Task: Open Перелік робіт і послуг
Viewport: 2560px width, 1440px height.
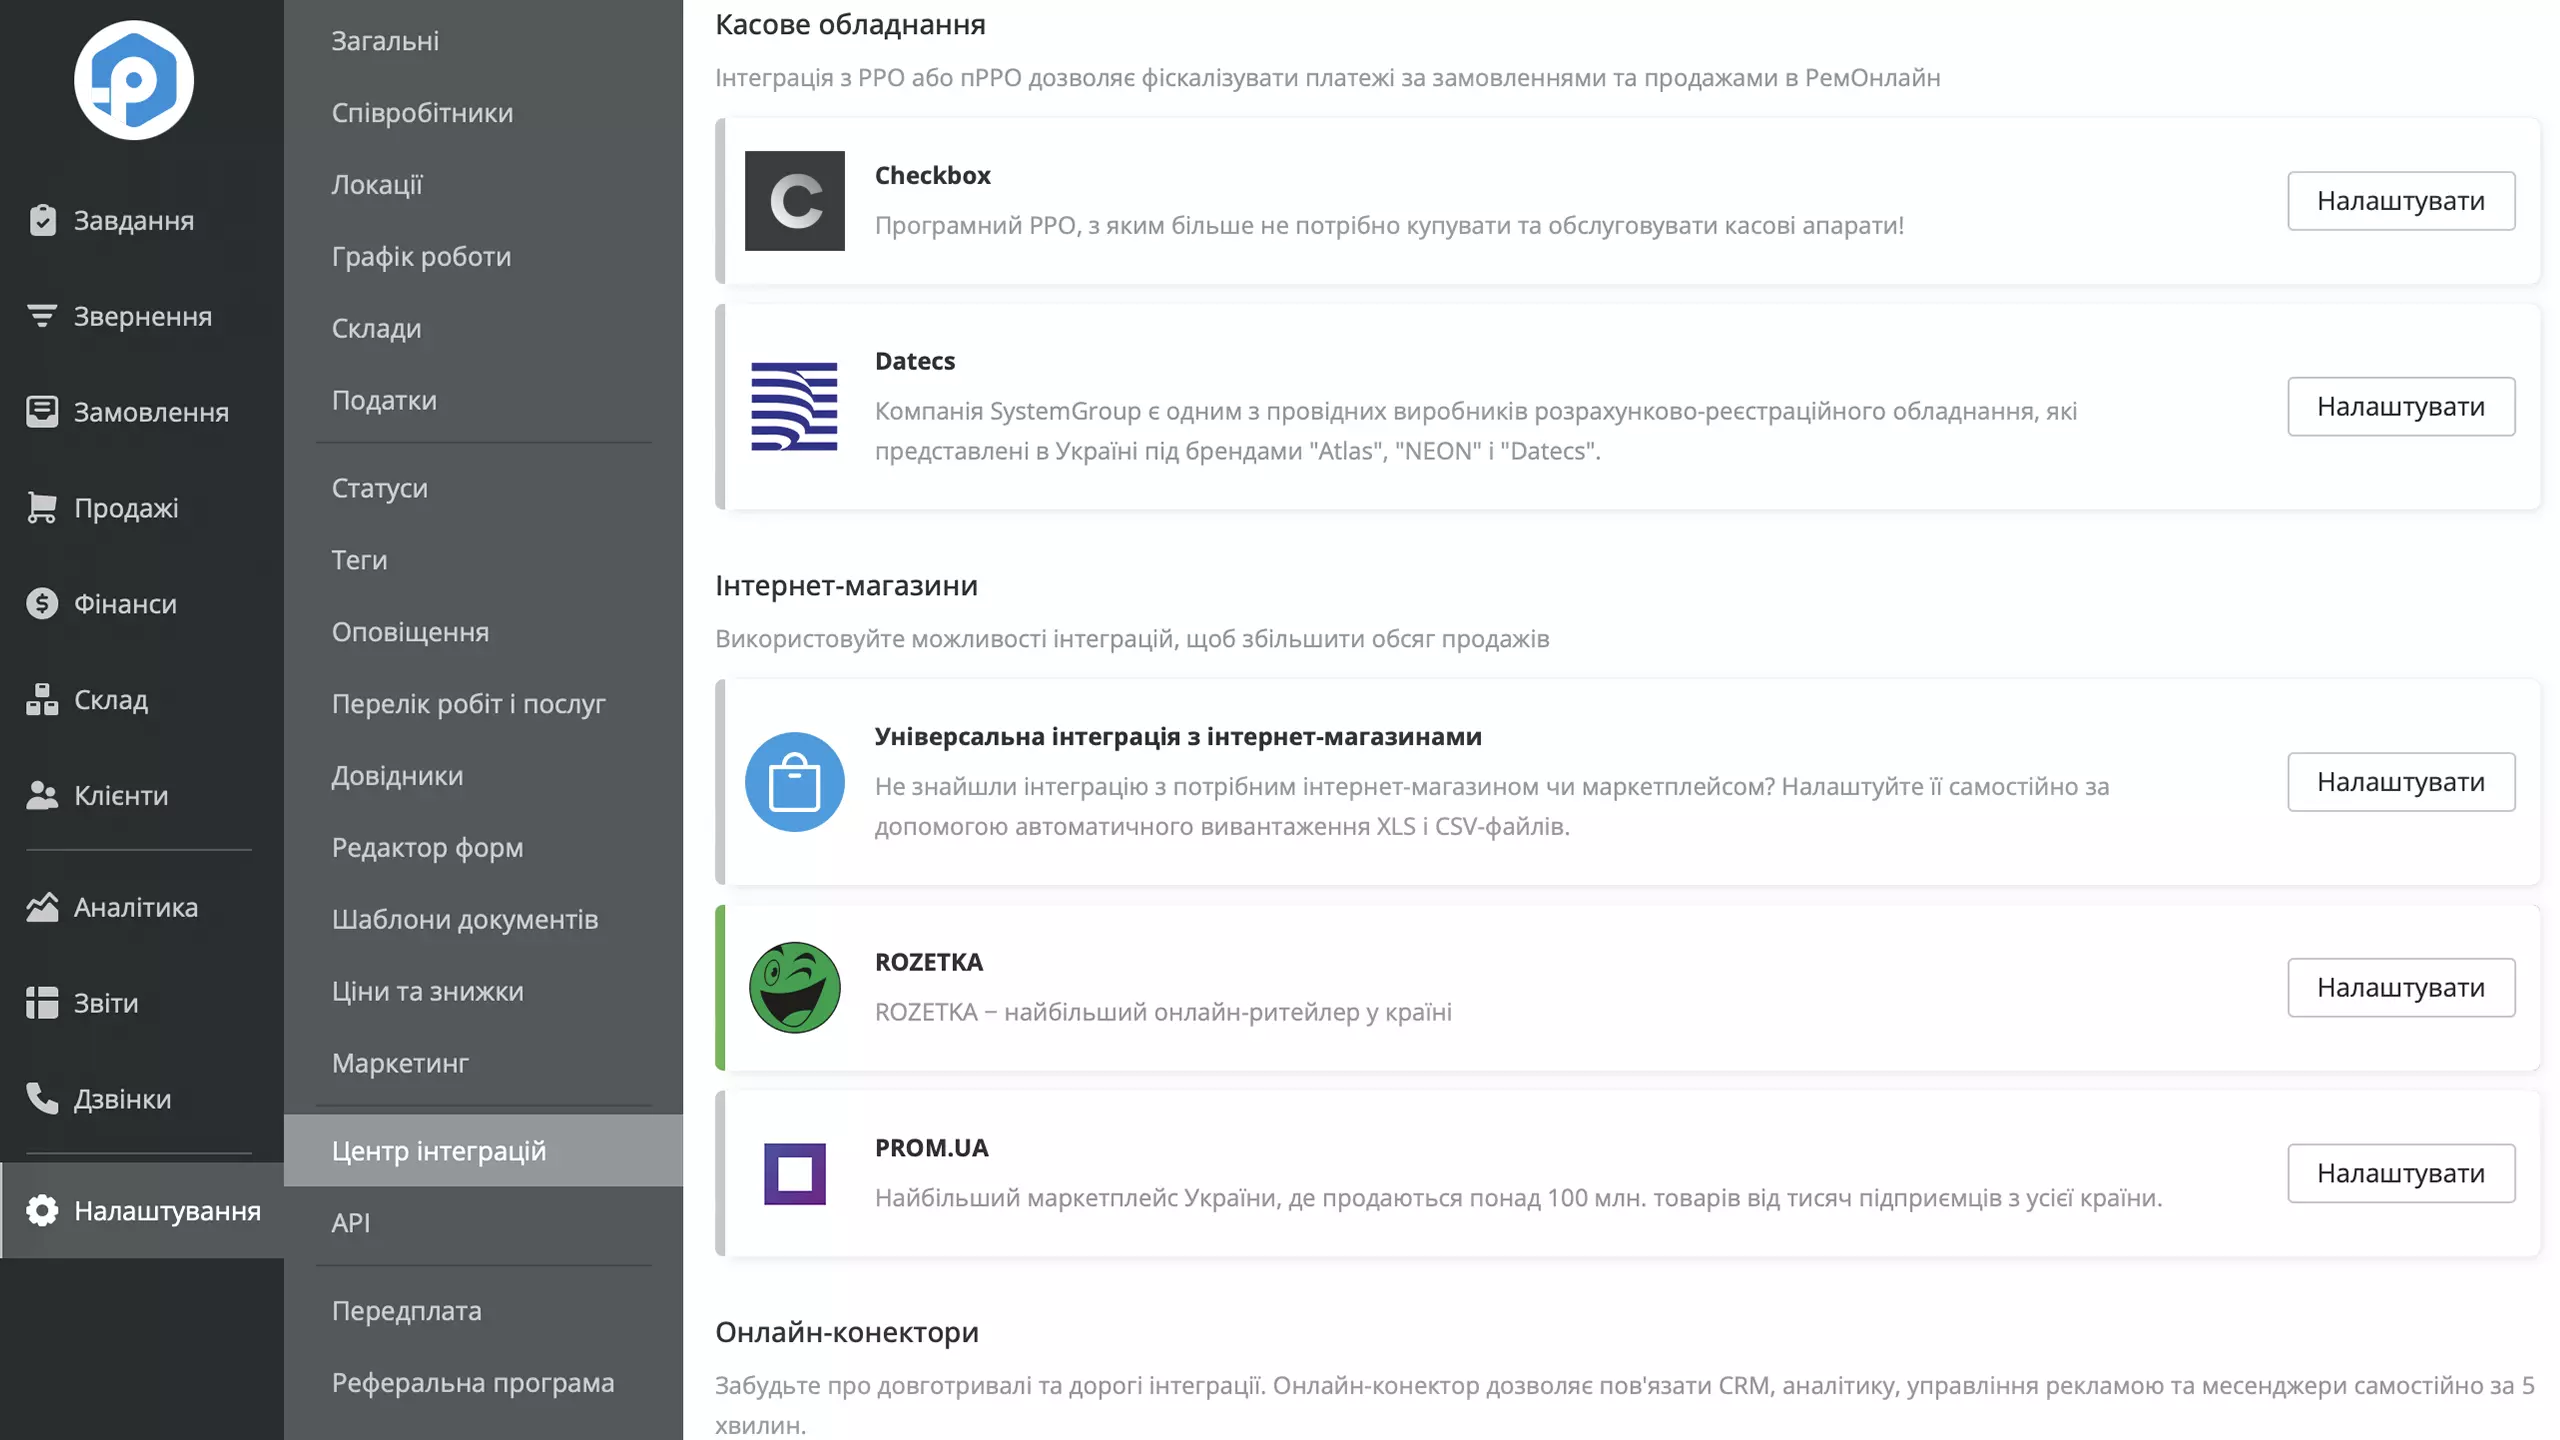Action: click(x=484, y=703)
